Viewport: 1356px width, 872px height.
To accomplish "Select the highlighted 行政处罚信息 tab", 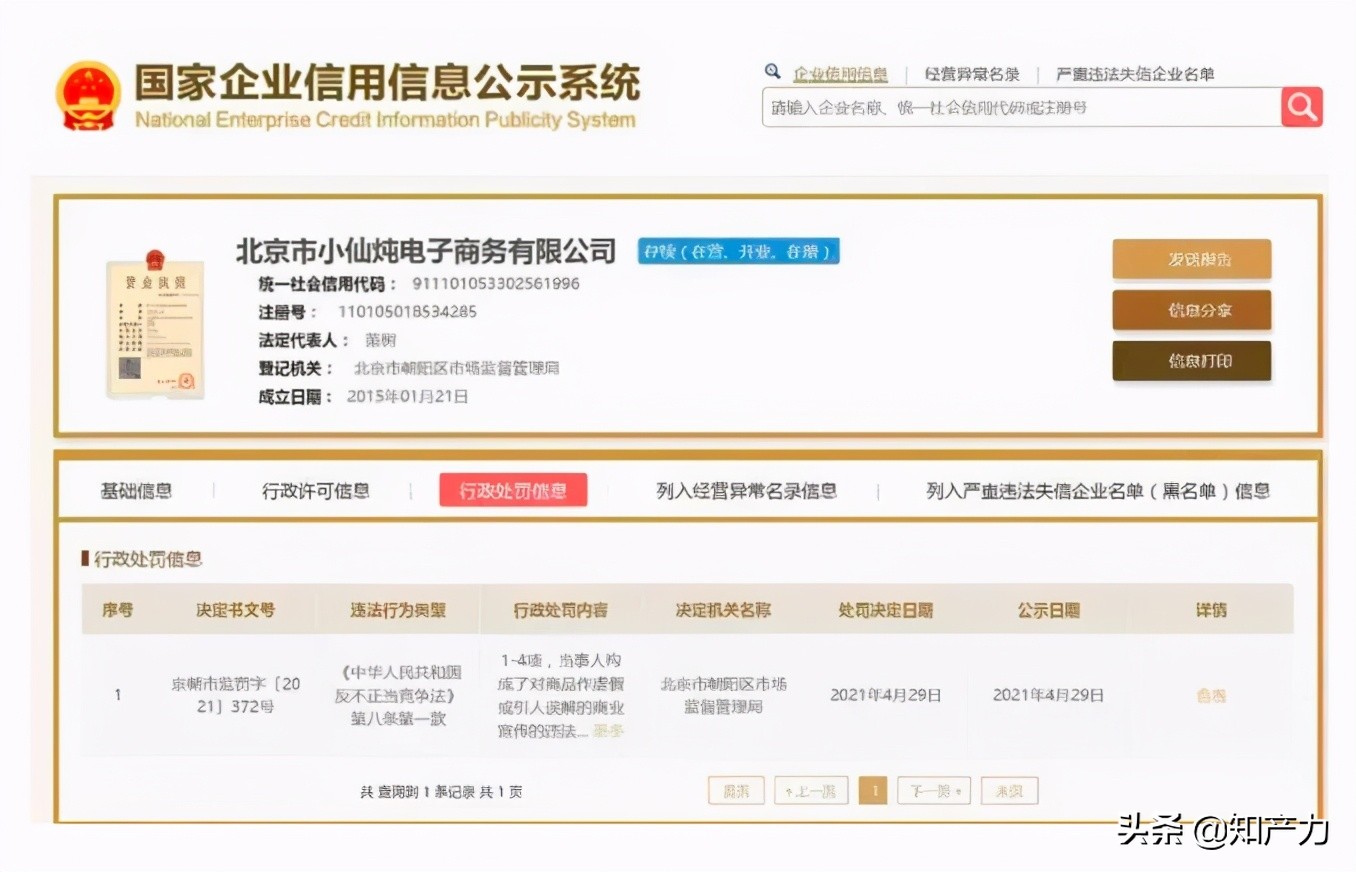I will point(513,490).
